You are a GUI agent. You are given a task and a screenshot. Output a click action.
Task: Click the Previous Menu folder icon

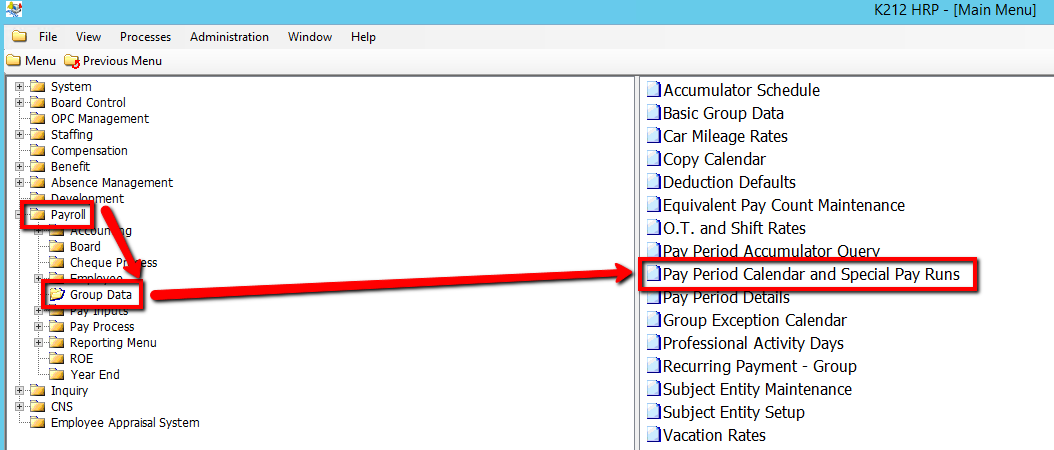point(71,61)
